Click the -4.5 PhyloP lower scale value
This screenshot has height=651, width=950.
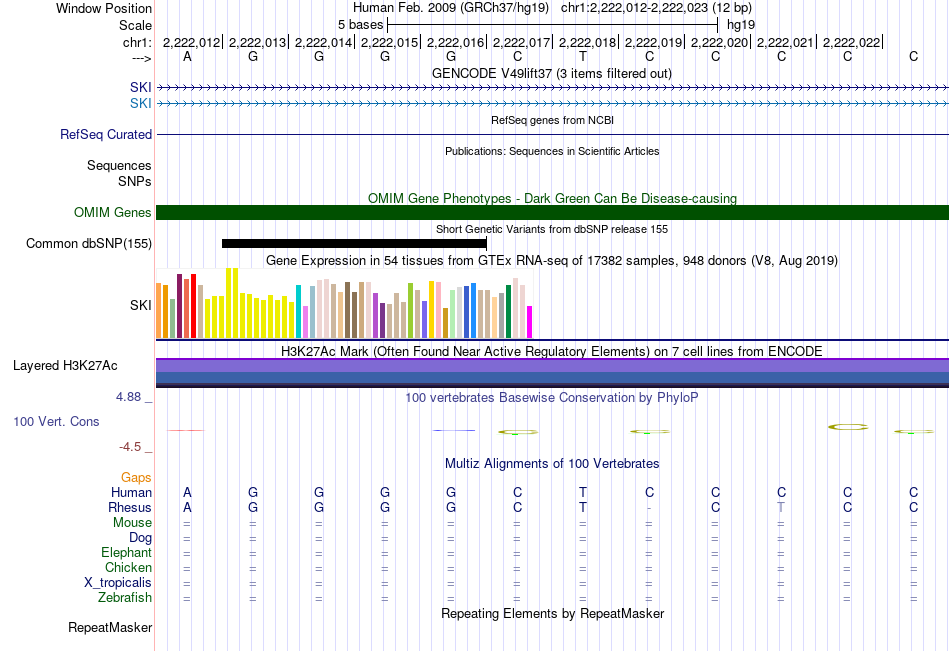130,447
